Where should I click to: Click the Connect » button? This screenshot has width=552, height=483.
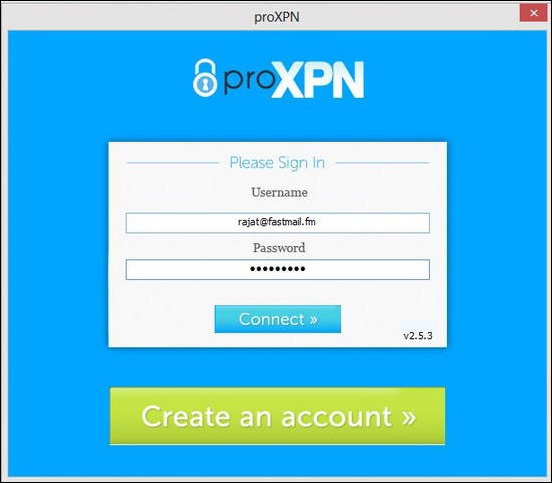pyautogui.click(x=277, y=319)
